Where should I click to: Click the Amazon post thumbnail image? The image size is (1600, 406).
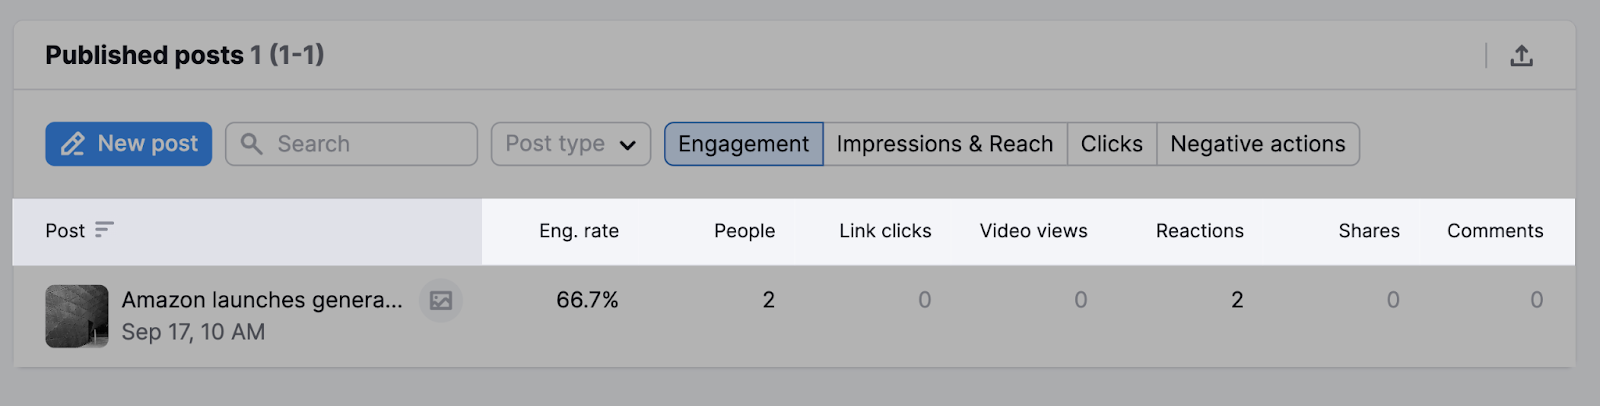tap(77, 316)
